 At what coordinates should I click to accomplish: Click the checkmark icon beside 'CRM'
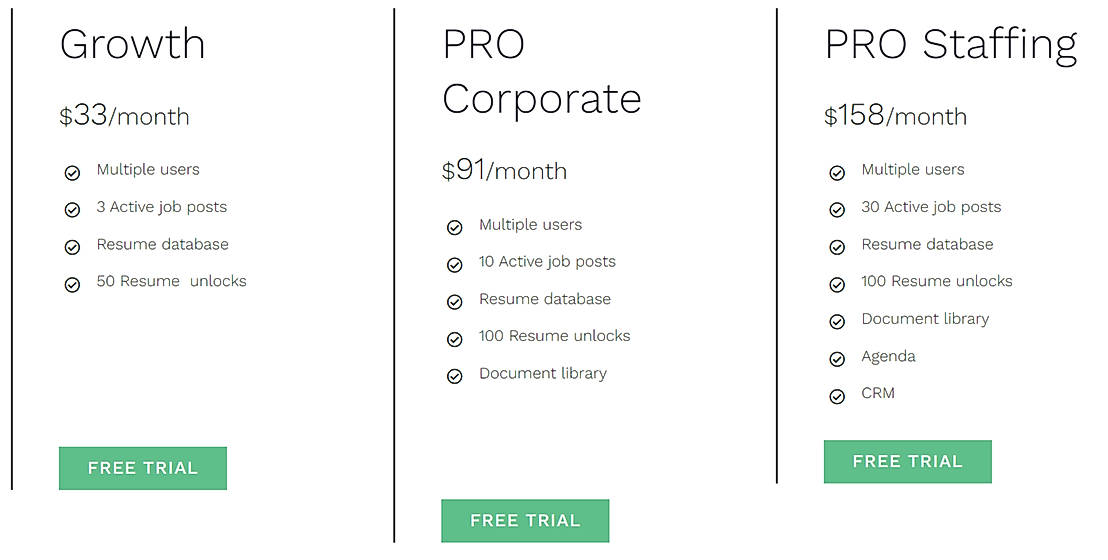click(x=837, y=397)
